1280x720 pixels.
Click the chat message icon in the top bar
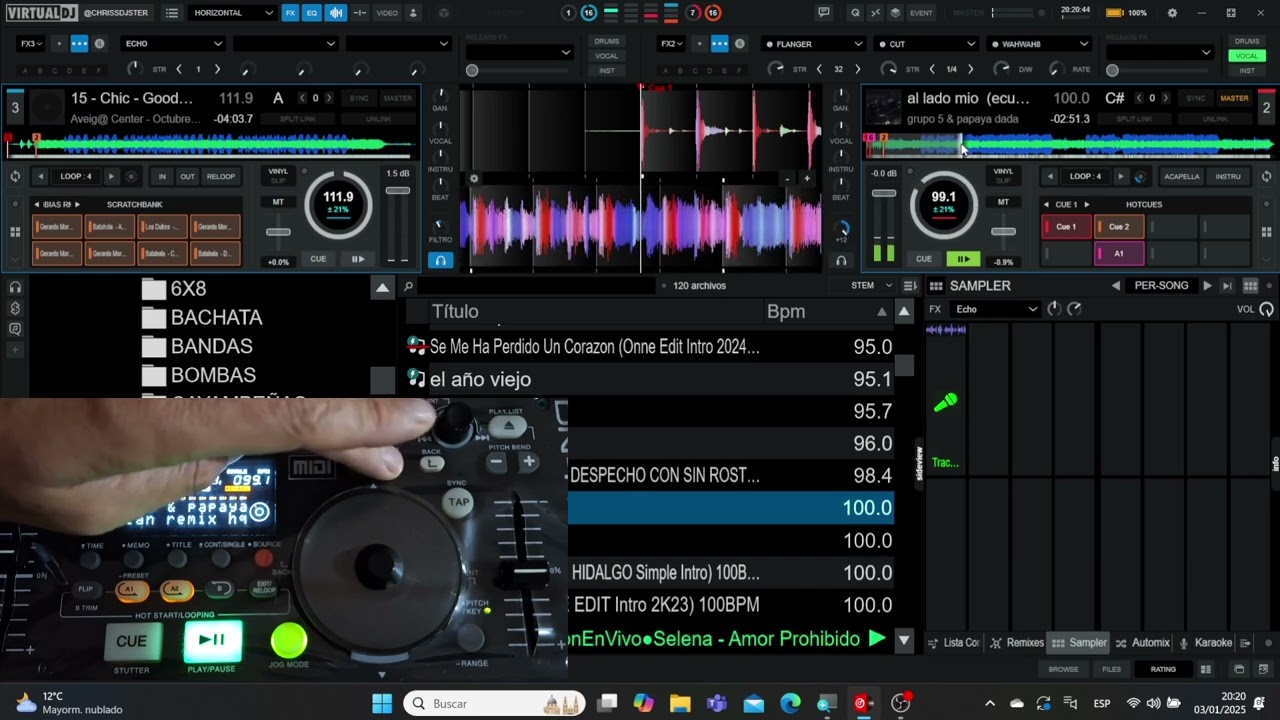click(824, 13)
